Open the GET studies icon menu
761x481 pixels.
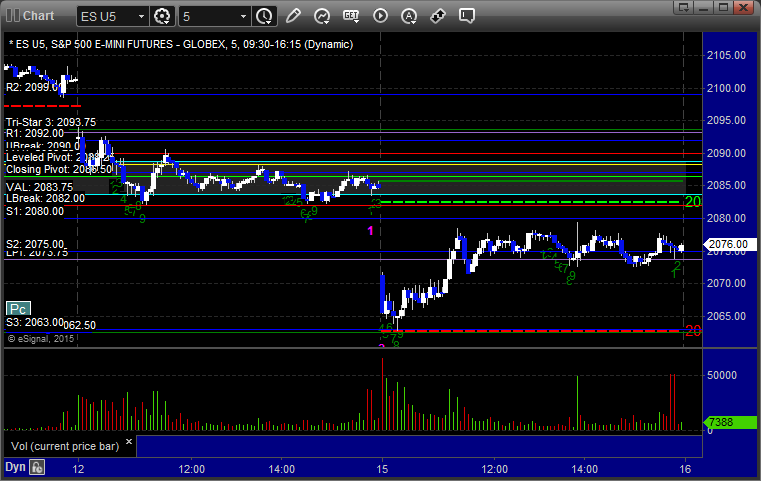351,16
